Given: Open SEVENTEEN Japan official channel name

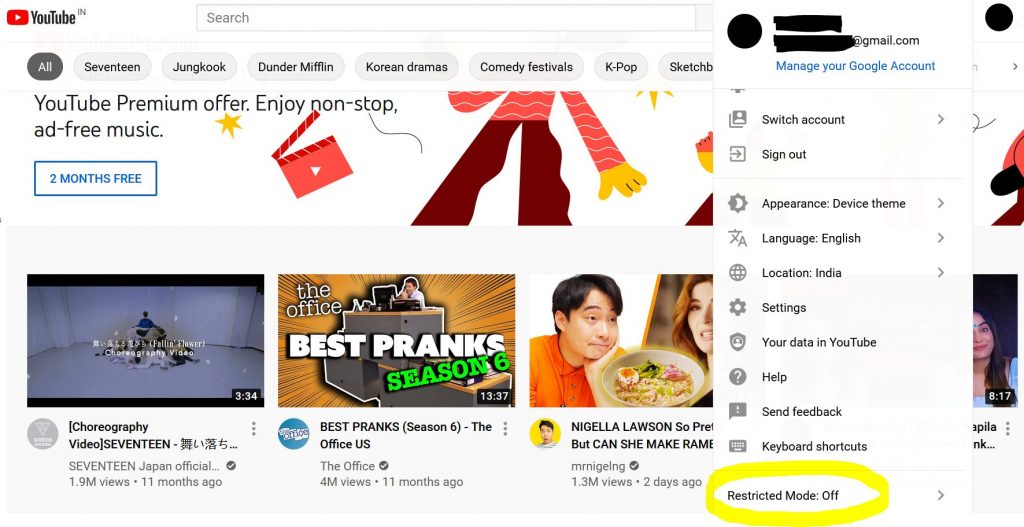Looking at the screenshot, I should pyautogui.click(x=144, y=466).
